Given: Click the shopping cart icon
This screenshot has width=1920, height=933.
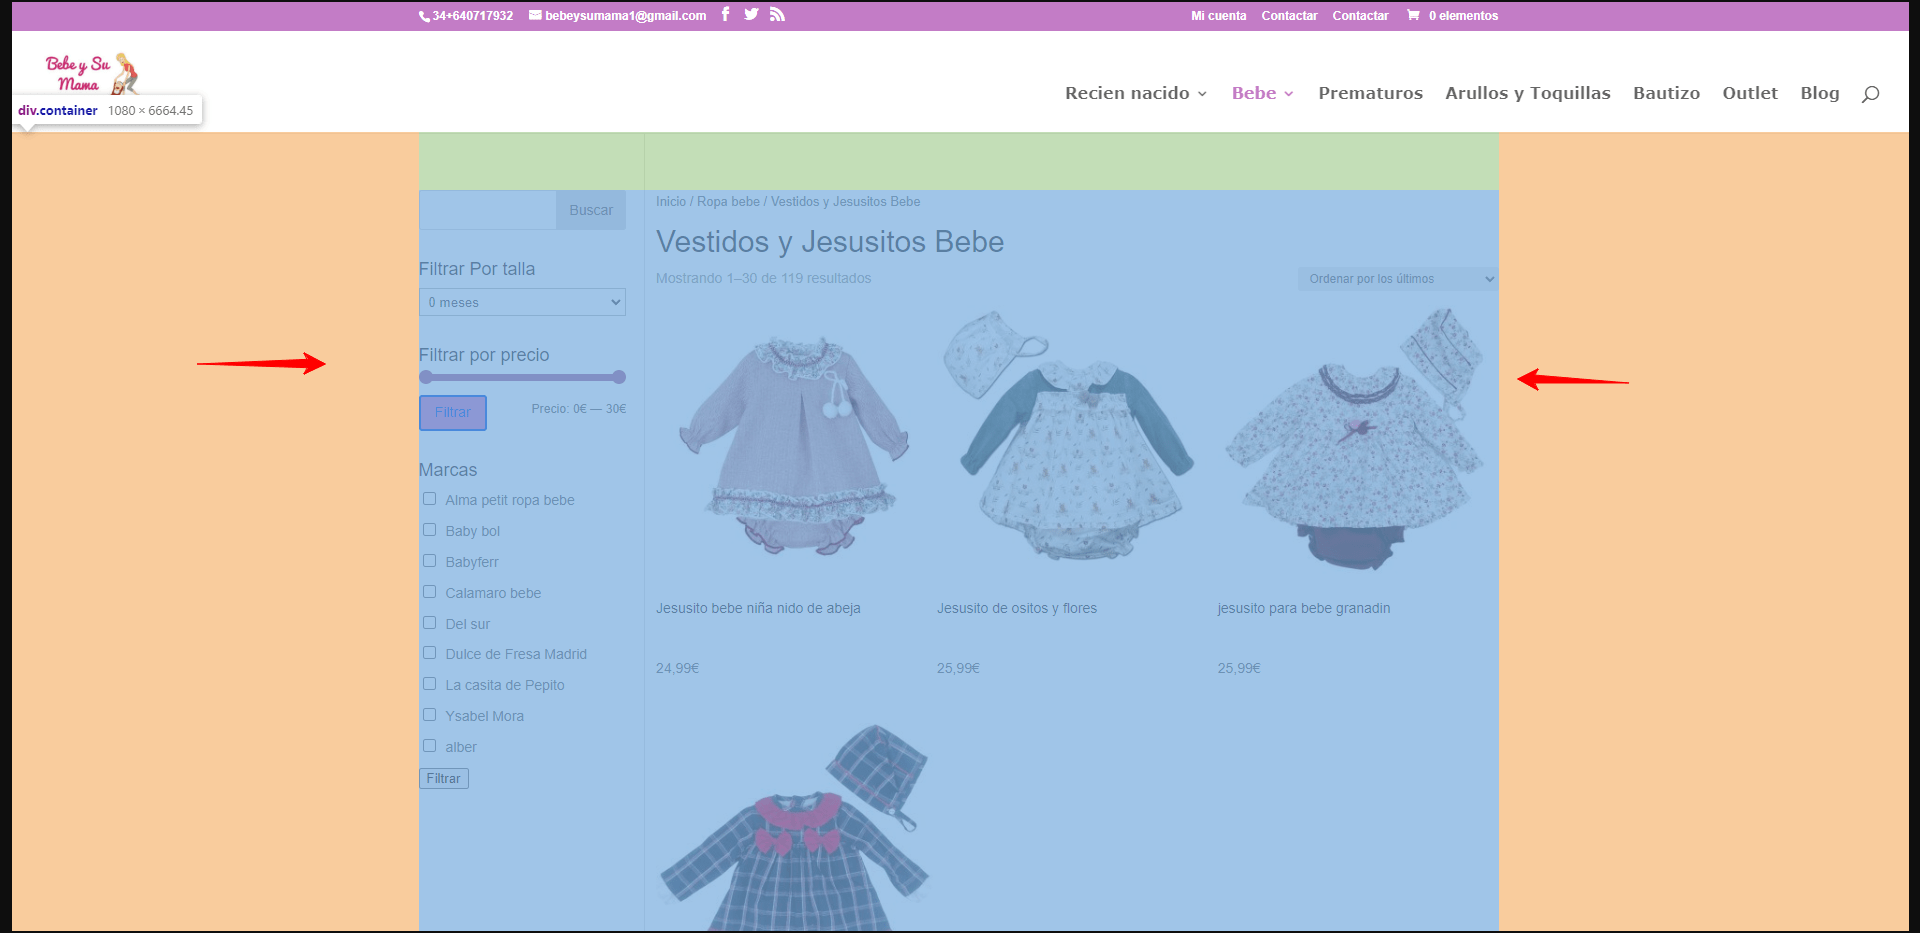Looking at the screenshot, I should click(x=1413, y=15).
